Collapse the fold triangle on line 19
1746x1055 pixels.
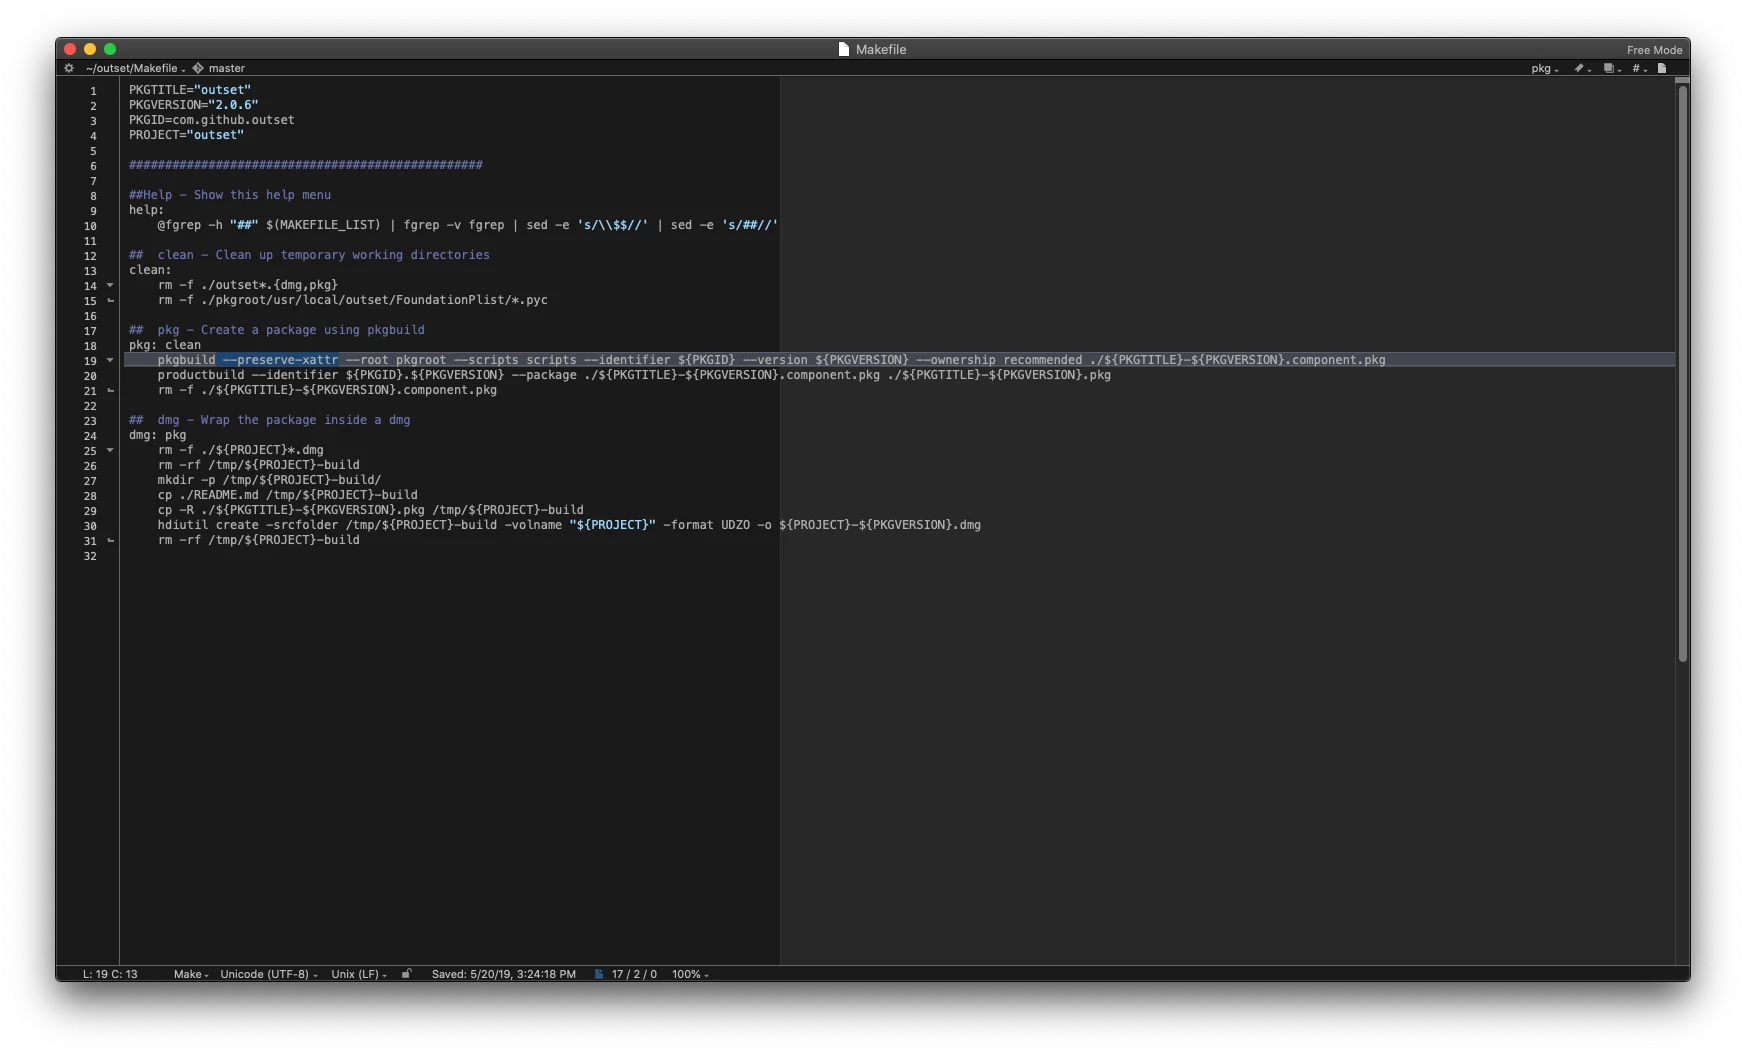tap(110, 360)
